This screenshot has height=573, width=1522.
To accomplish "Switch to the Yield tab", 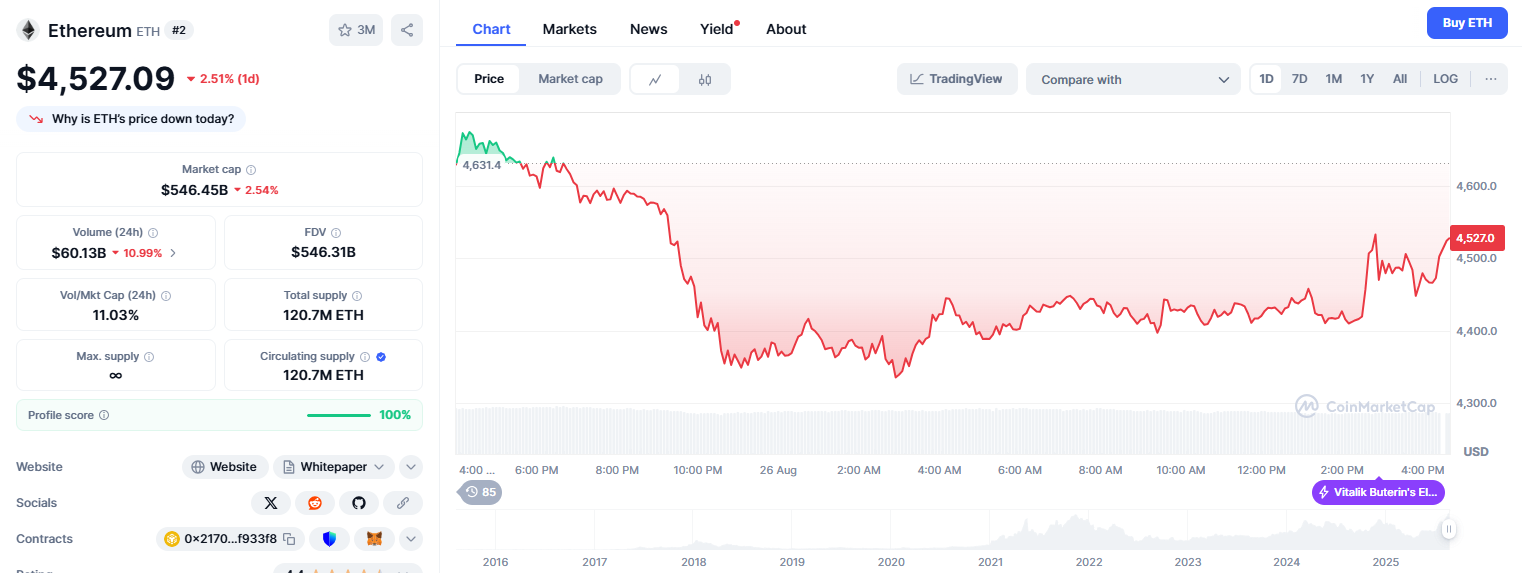I will click(718, 29).
